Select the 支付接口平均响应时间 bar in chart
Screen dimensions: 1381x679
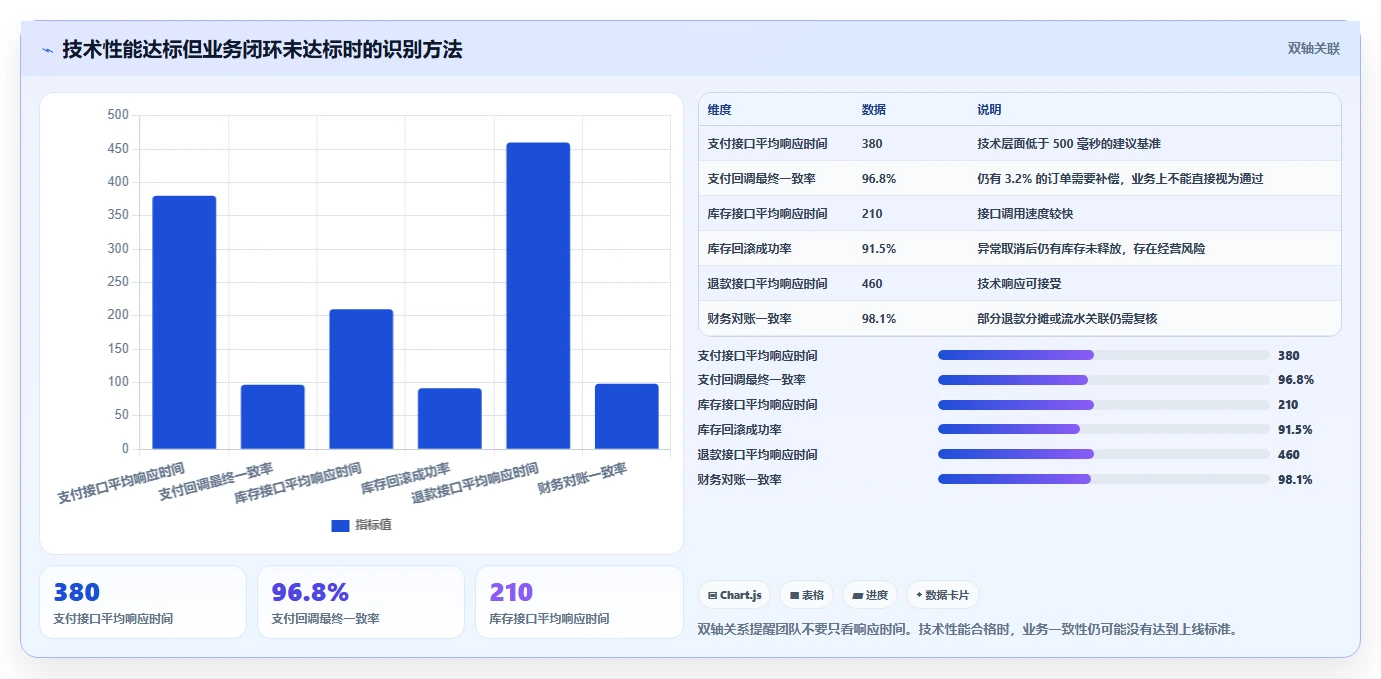tap(184, 322)
